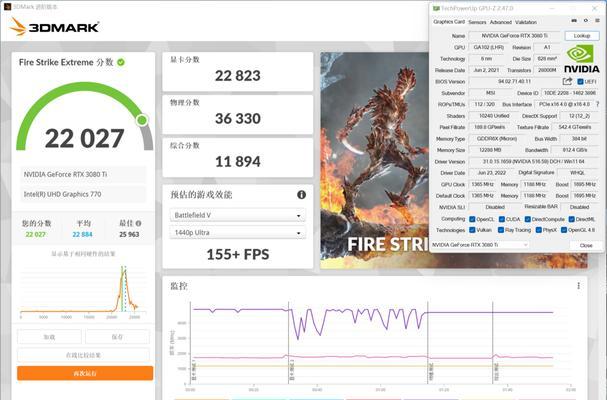The image size is (607, 400).
Task: Click the GPU field GA102 (LHR)
Action: 489,47
